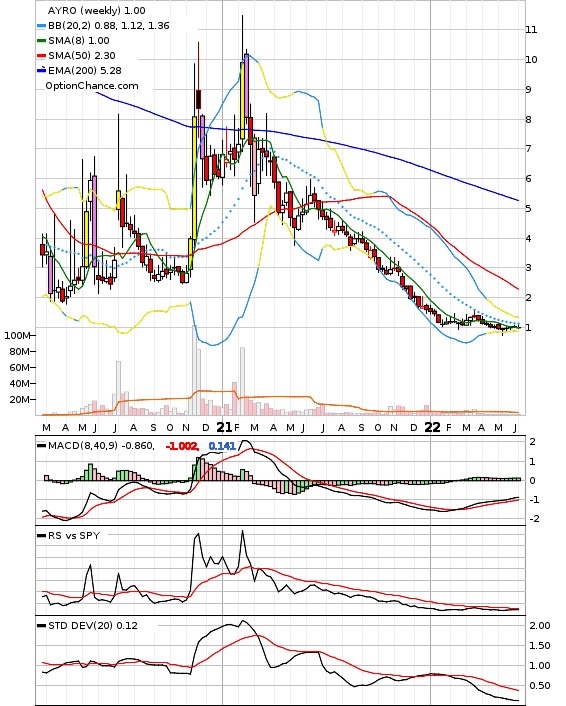Image resolution: width=566 pixels, height=706 pixels.
Task: Click the black STD DEV legend marker
Action: (41, 625)
